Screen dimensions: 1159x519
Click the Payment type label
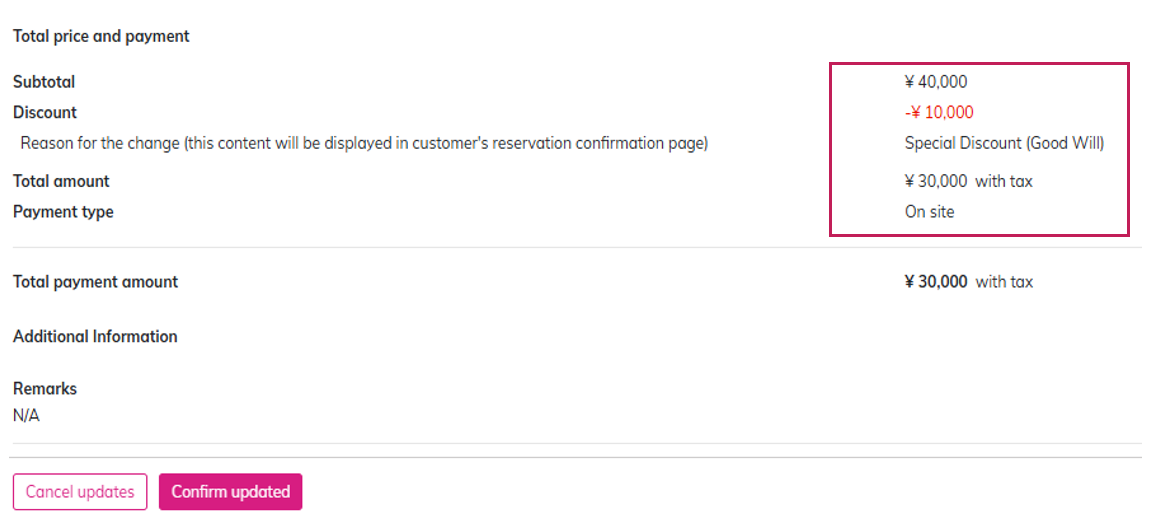pyautogui.click(x=63, y=212)
